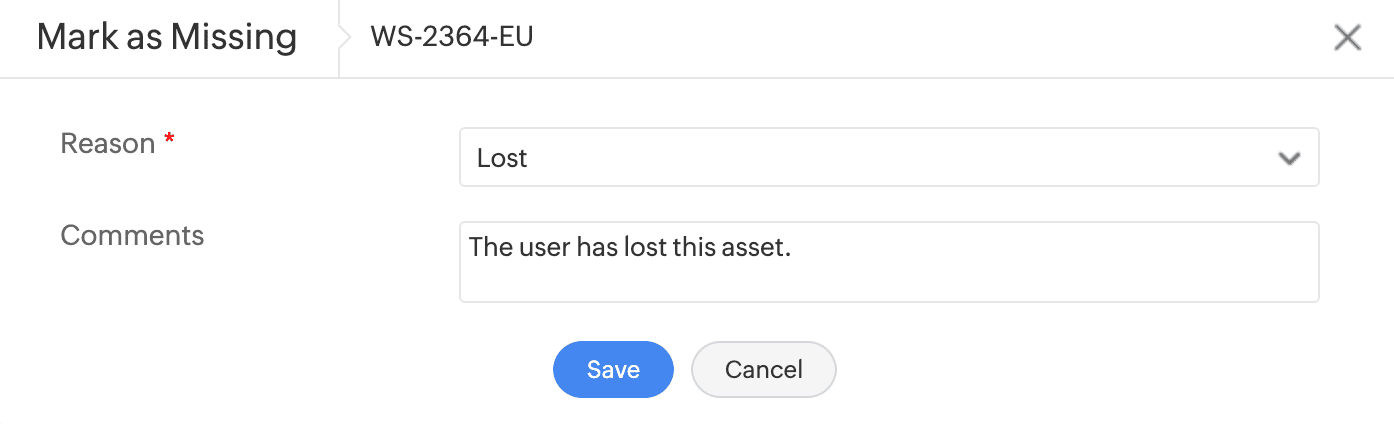Screen dimensions: 1394x424
Task: Click the "EU" suffix of asset ID
Action: [x=516, y=38]
